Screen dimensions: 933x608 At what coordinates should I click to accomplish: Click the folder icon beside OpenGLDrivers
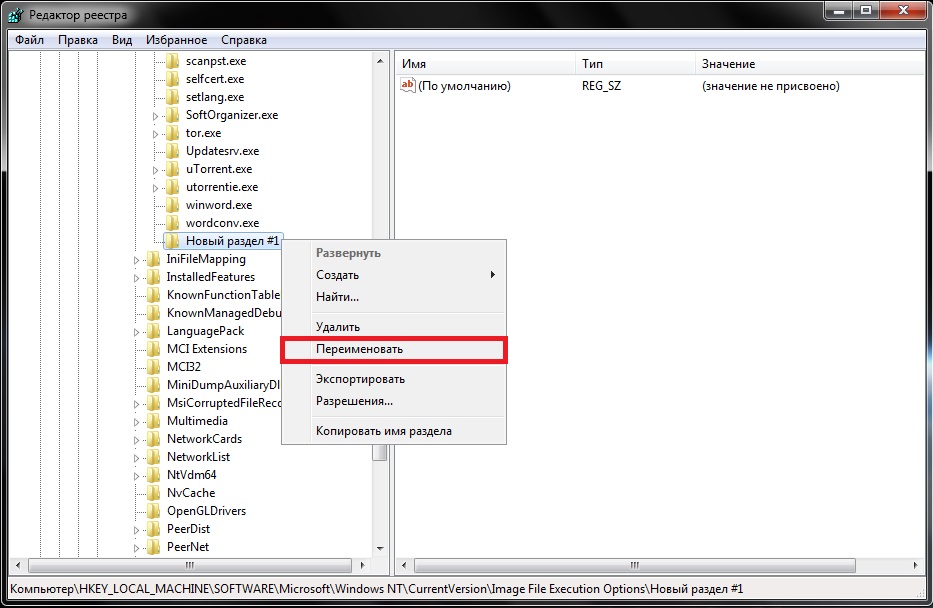coord(153,511)
